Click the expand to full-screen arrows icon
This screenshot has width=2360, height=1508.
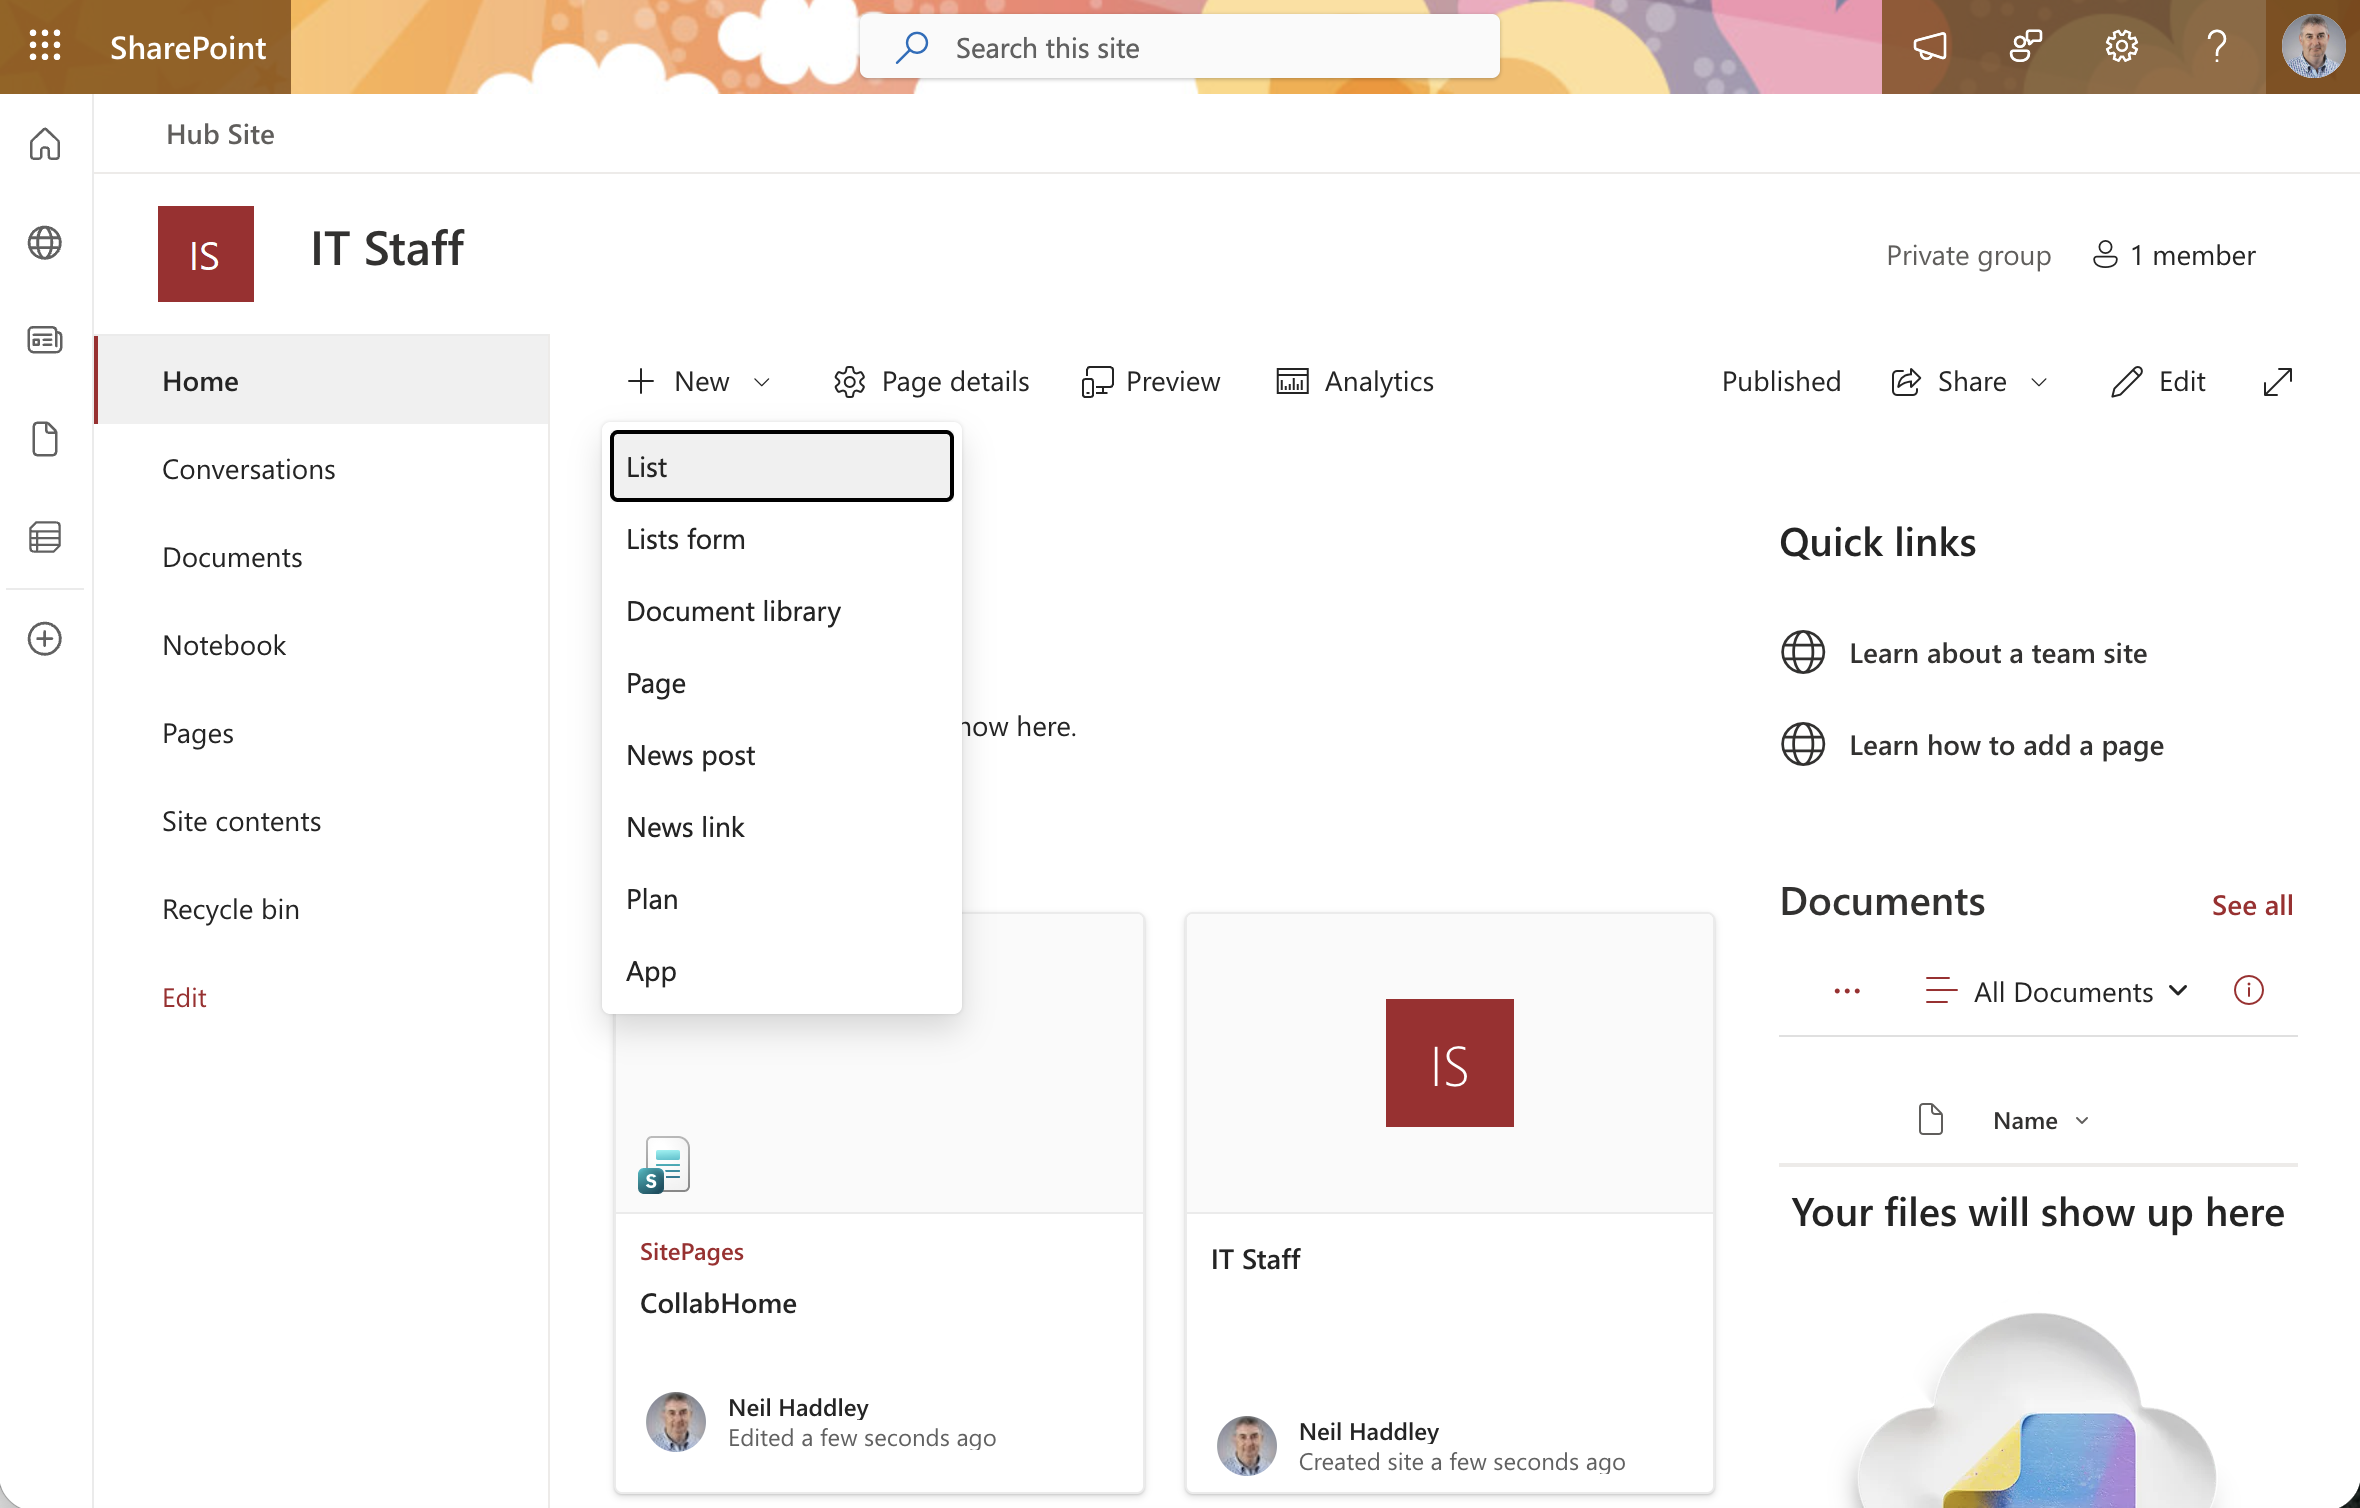click(2277, 381)
